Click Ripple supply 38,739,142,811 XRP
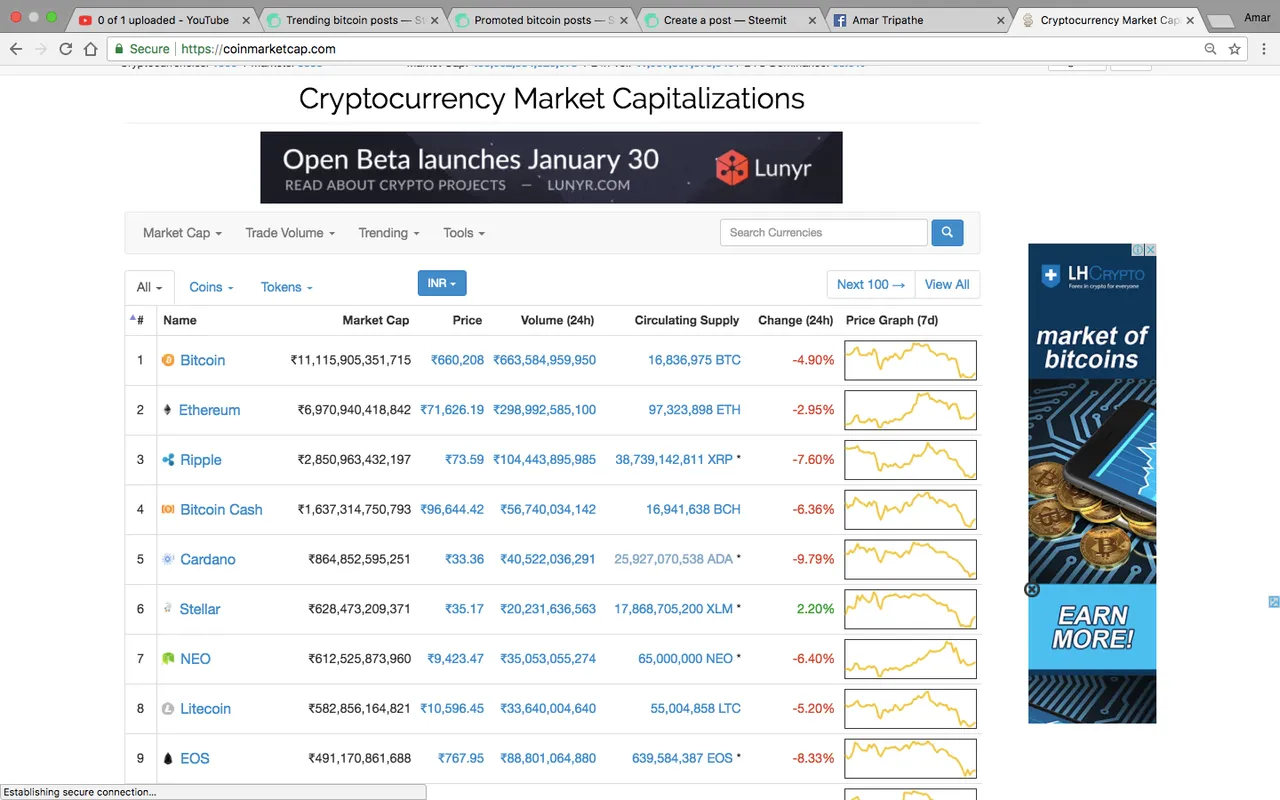This screenshot has width=1280, height=800. click(x=674, y=460)
